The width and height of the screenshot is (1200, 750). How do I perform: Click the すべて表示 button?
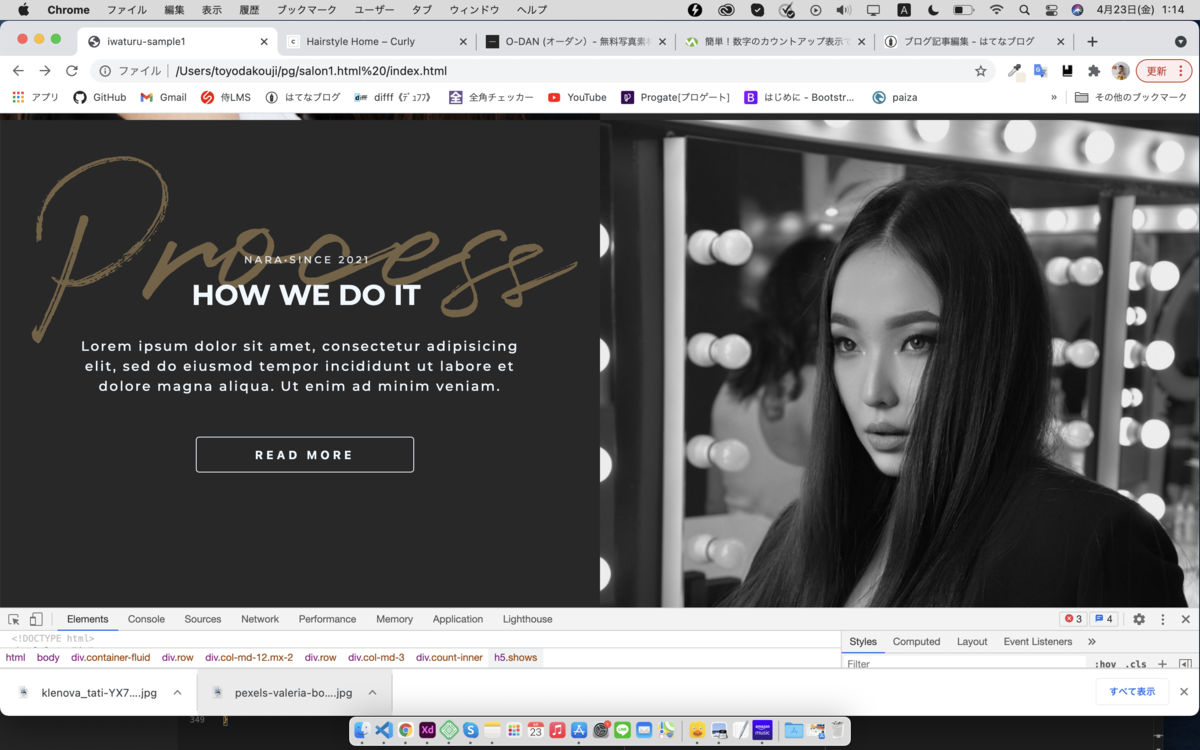[1132, 691]
